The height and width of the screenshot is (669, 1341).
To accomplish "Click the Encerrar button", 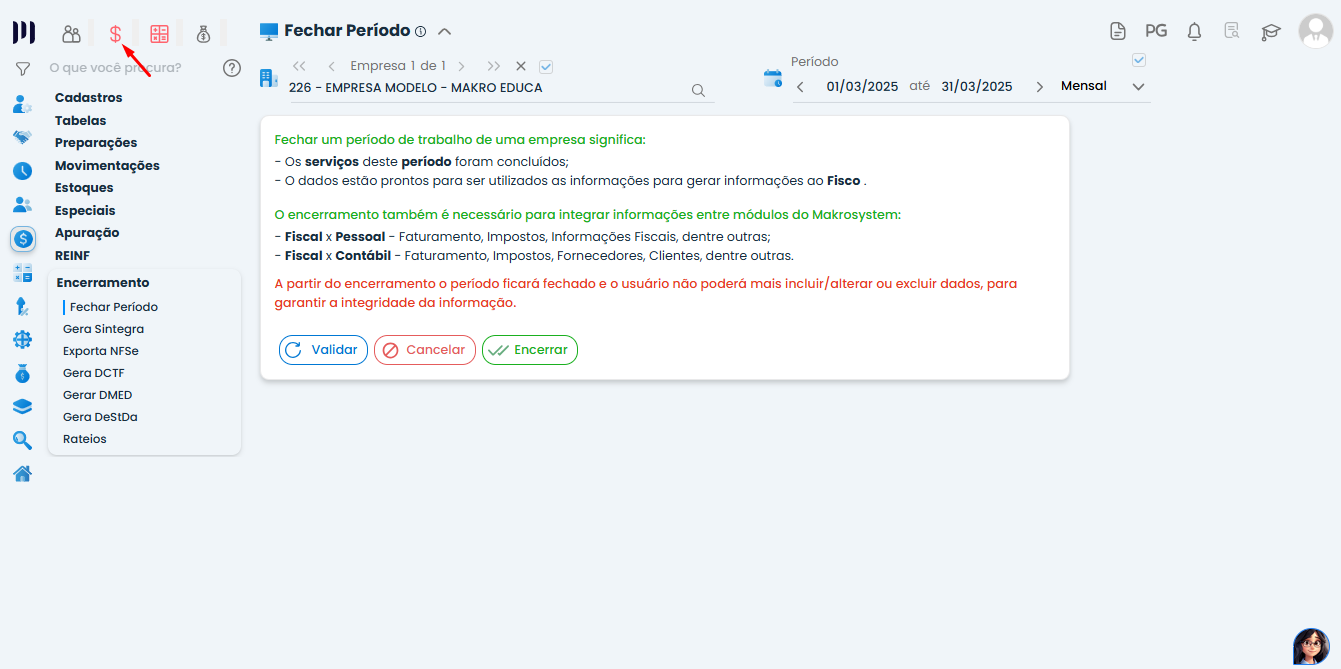I will (x=530, y=350).
